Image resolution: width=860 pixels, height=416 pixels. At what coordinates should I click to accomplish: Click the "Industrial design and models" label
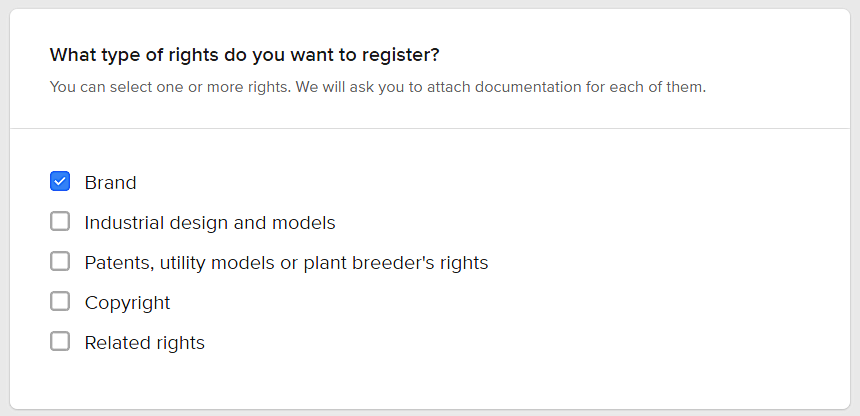210,223
